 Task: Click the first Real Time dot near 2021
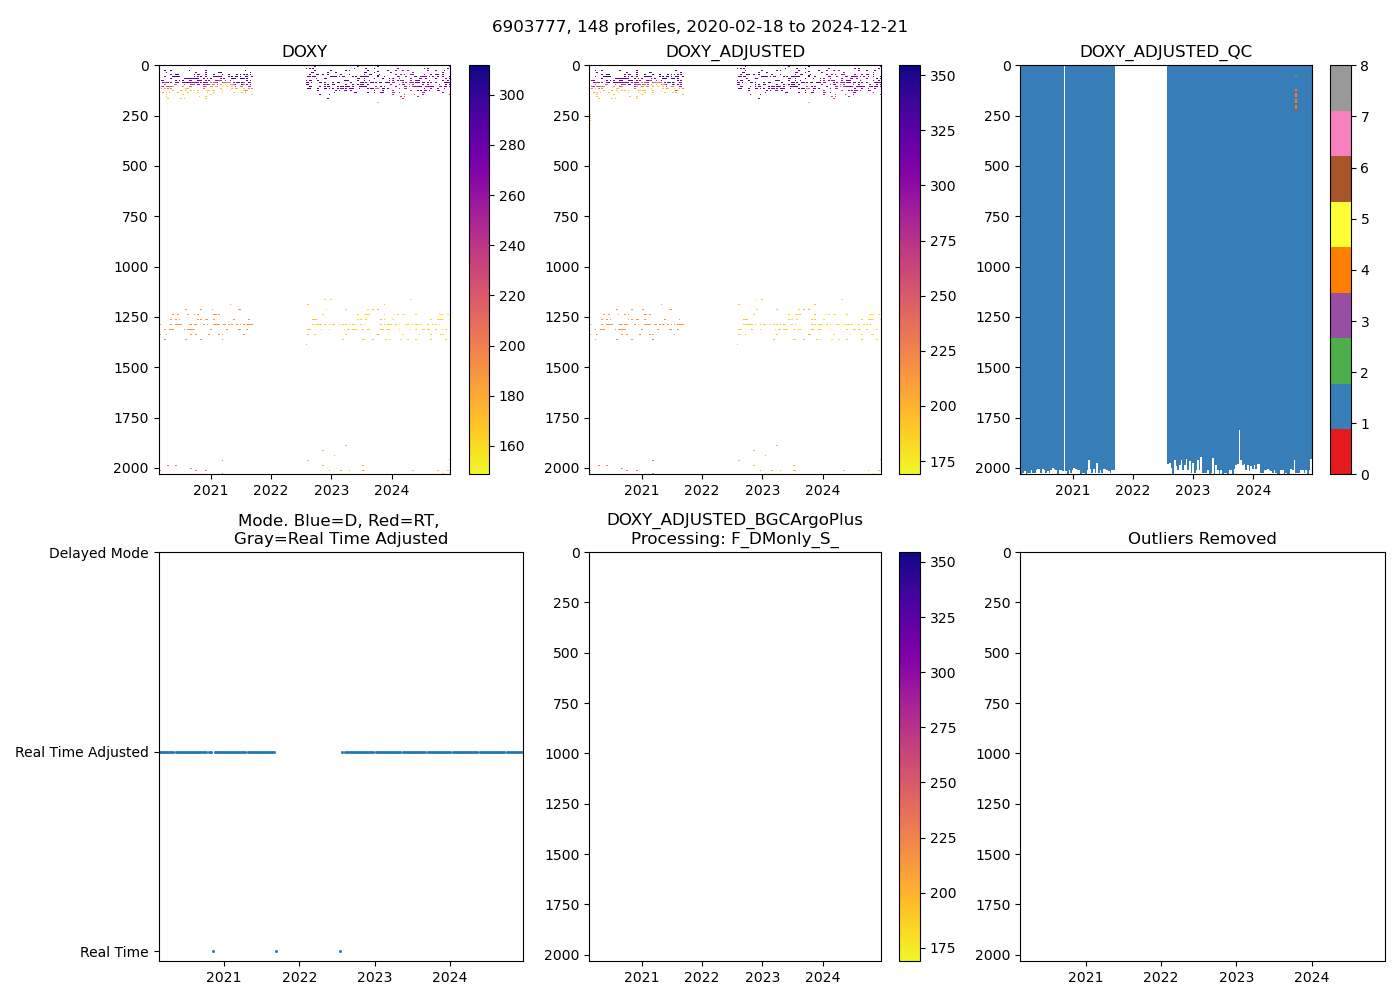point(213,951)
